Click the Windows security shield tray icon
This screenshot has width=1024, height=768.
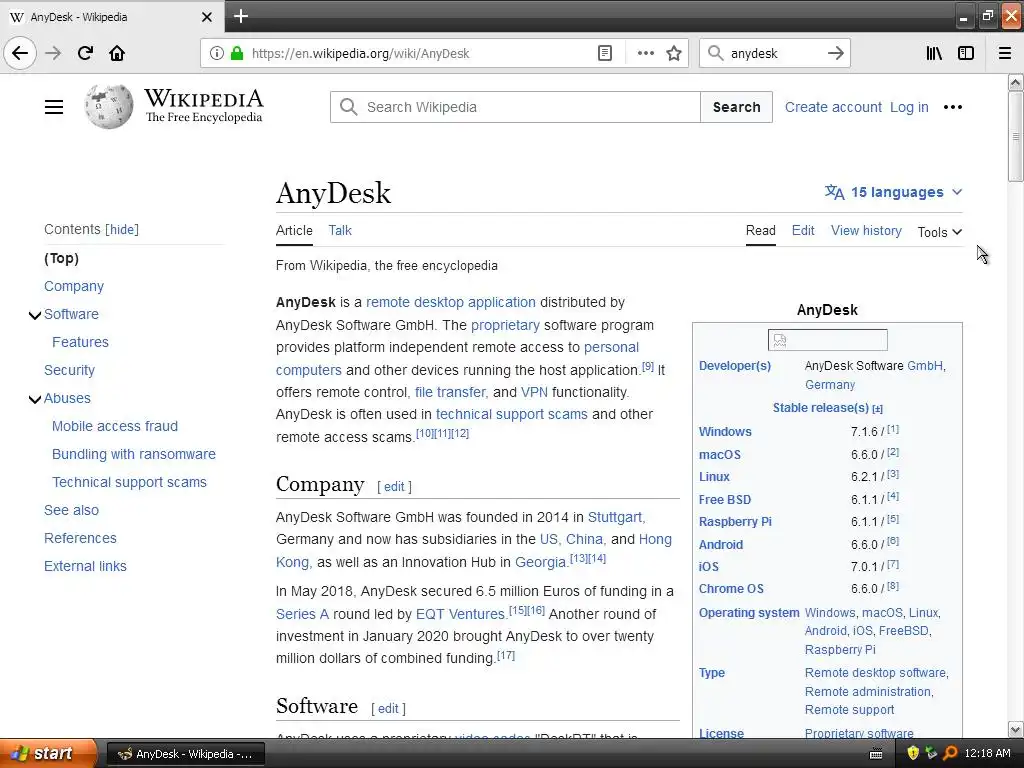coord(913,753)
